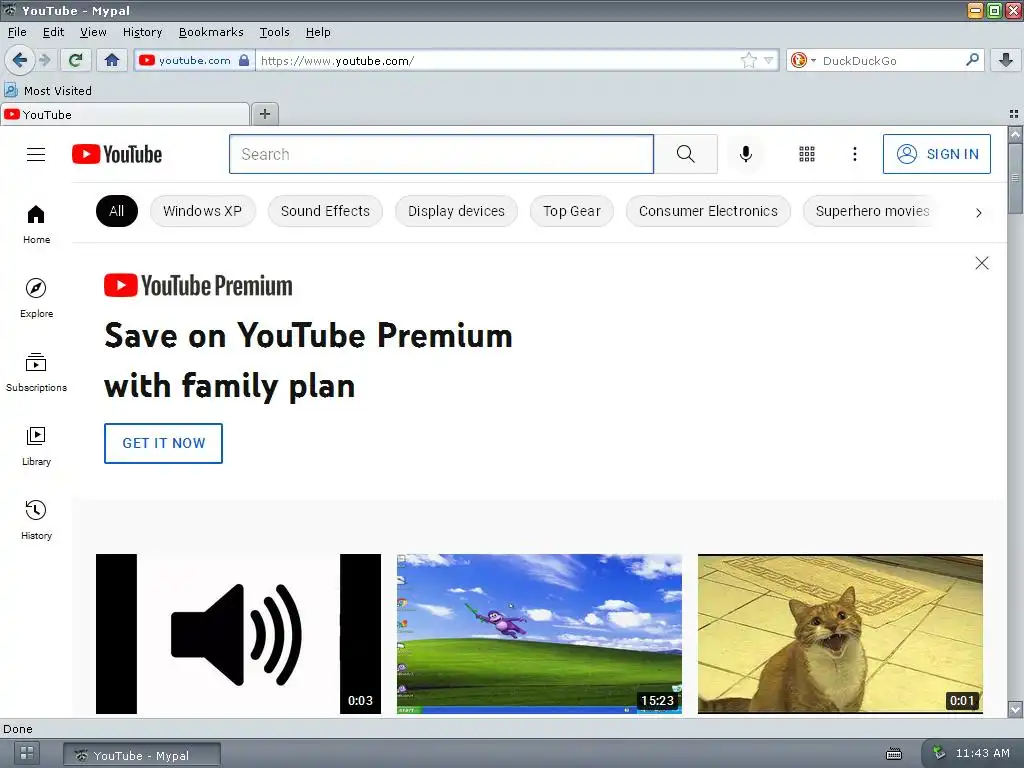Open the URL history dropdown arrow

[769, 61]
